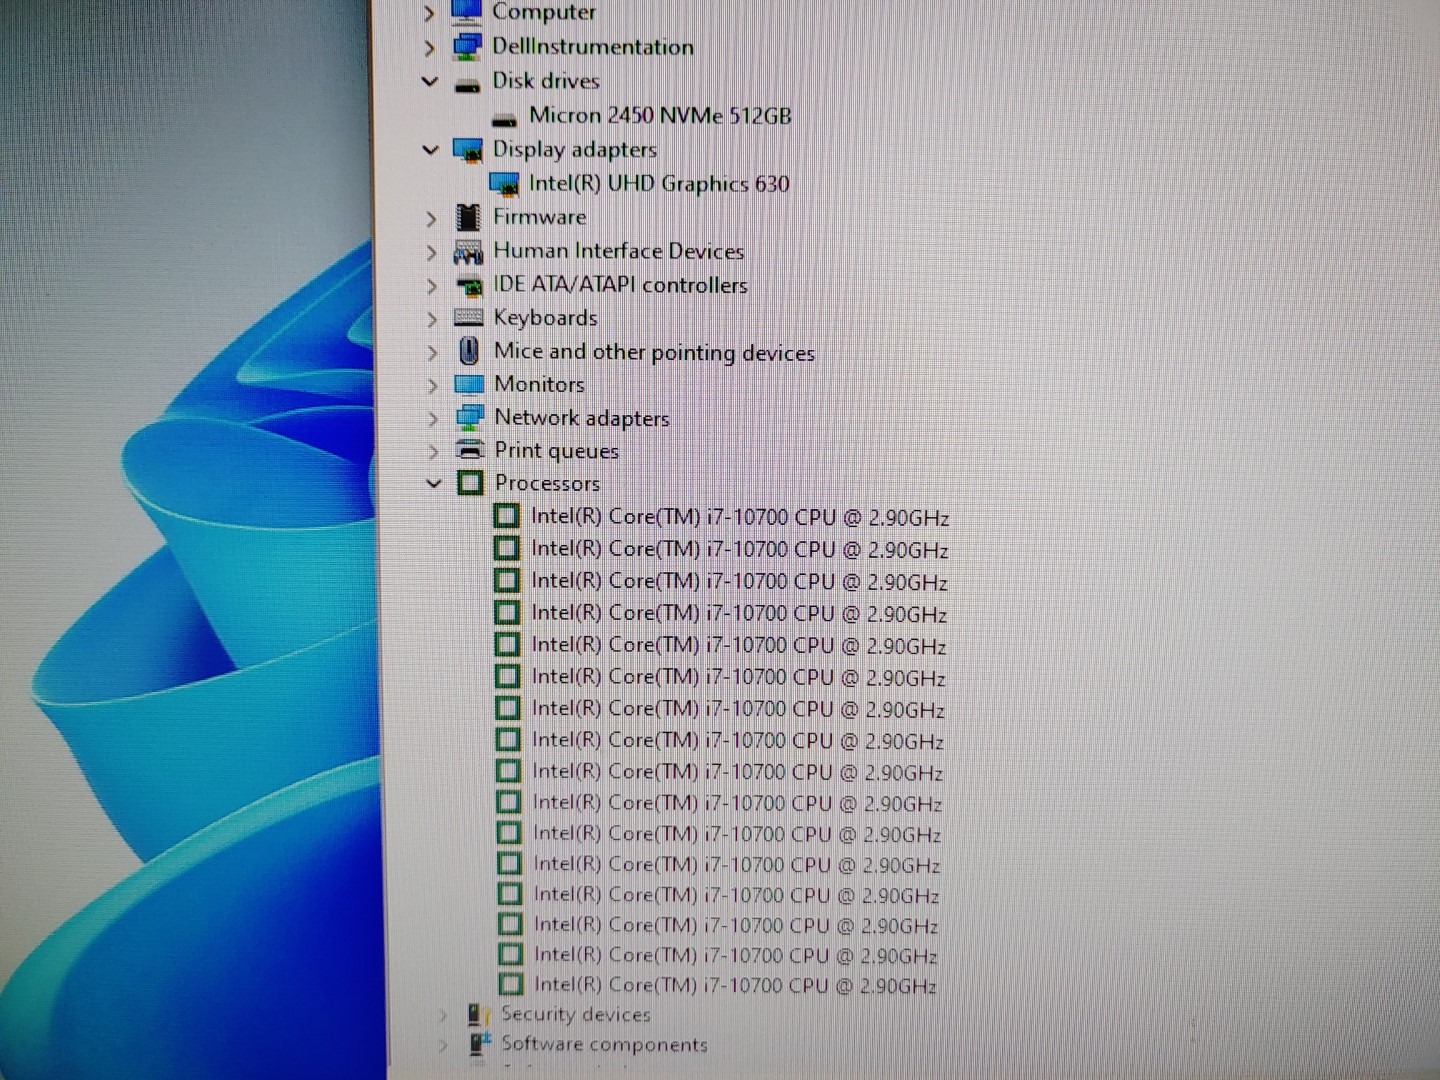1440x1080 pixels.
Task: Expand the Network adapters node
Action: (433, 419)
